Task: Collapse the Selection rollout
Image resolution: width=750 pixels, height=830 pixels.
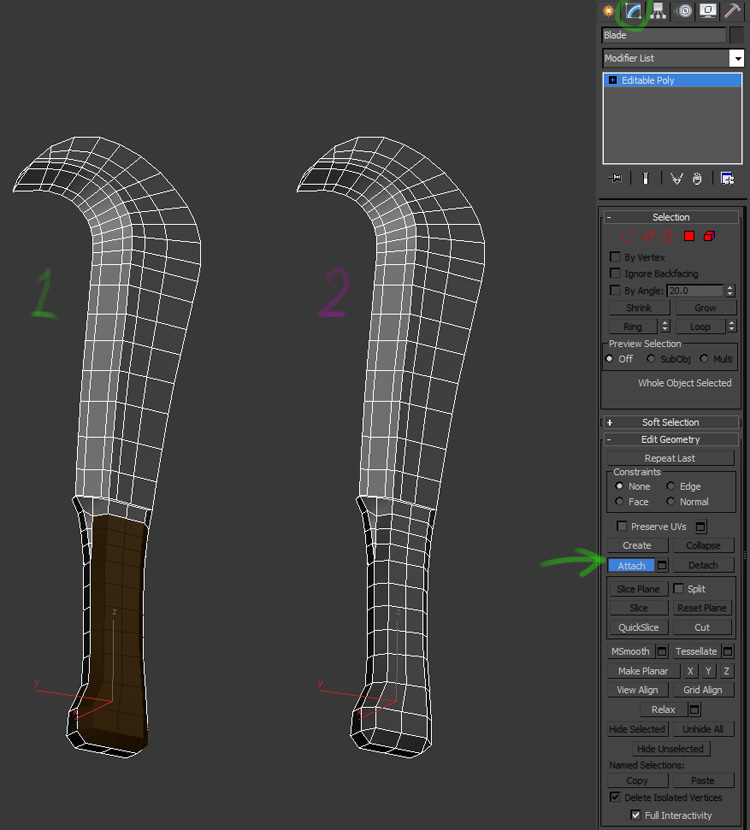Action: 670,217
